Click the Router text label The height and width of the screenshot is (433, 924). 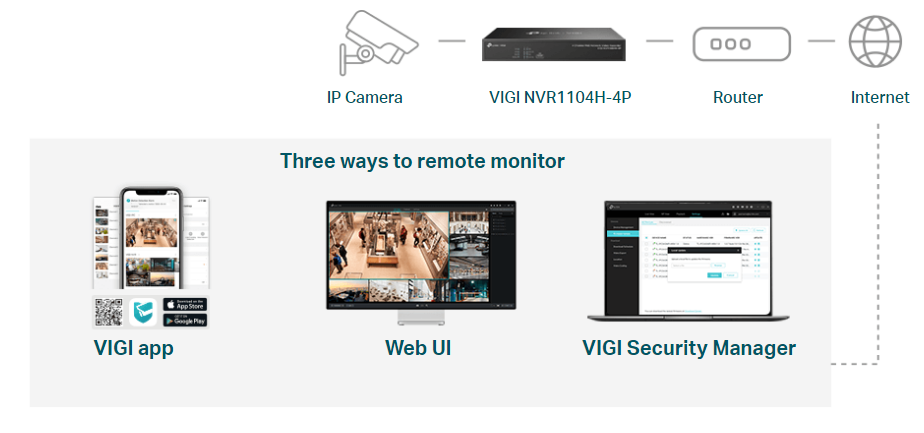click(x=738, y=97)
